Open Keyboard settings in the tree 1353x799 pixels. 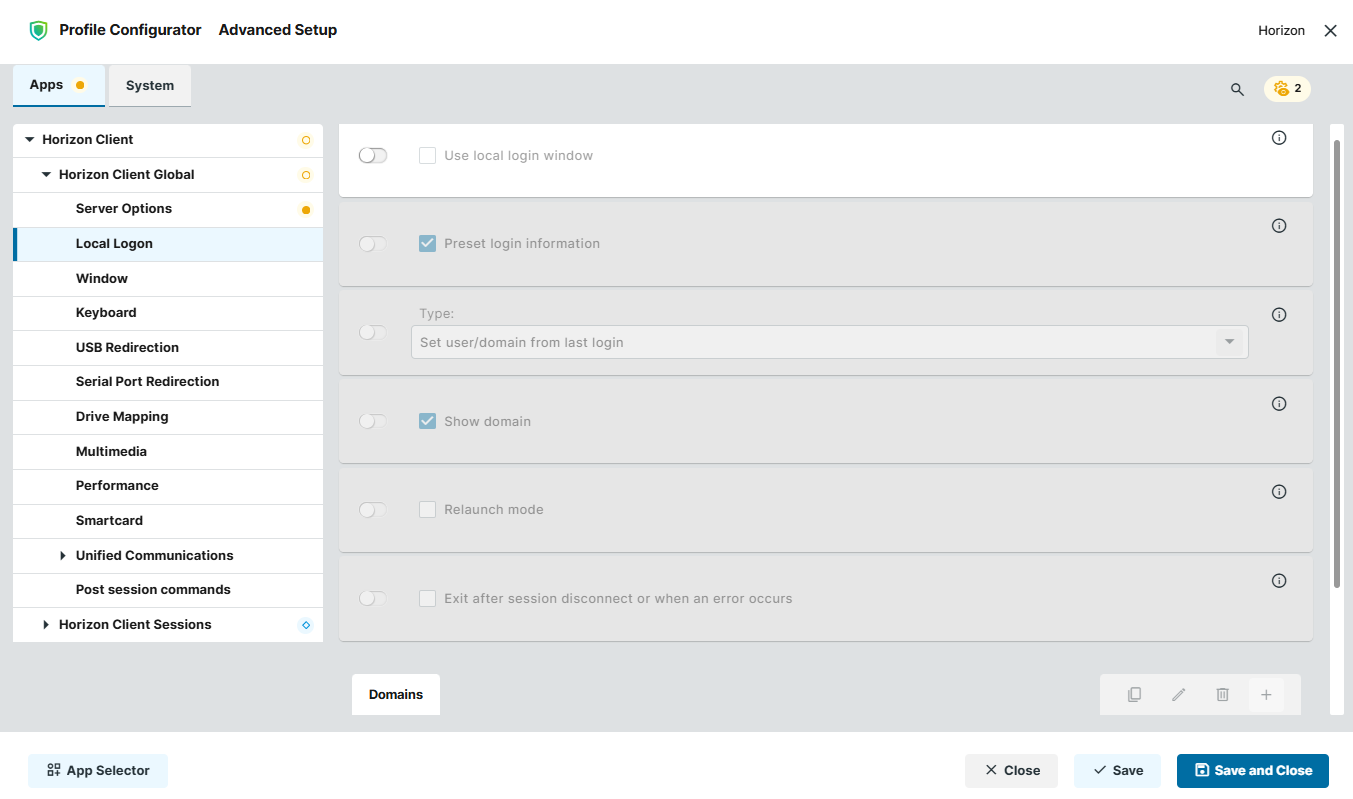tap(168, 313)
